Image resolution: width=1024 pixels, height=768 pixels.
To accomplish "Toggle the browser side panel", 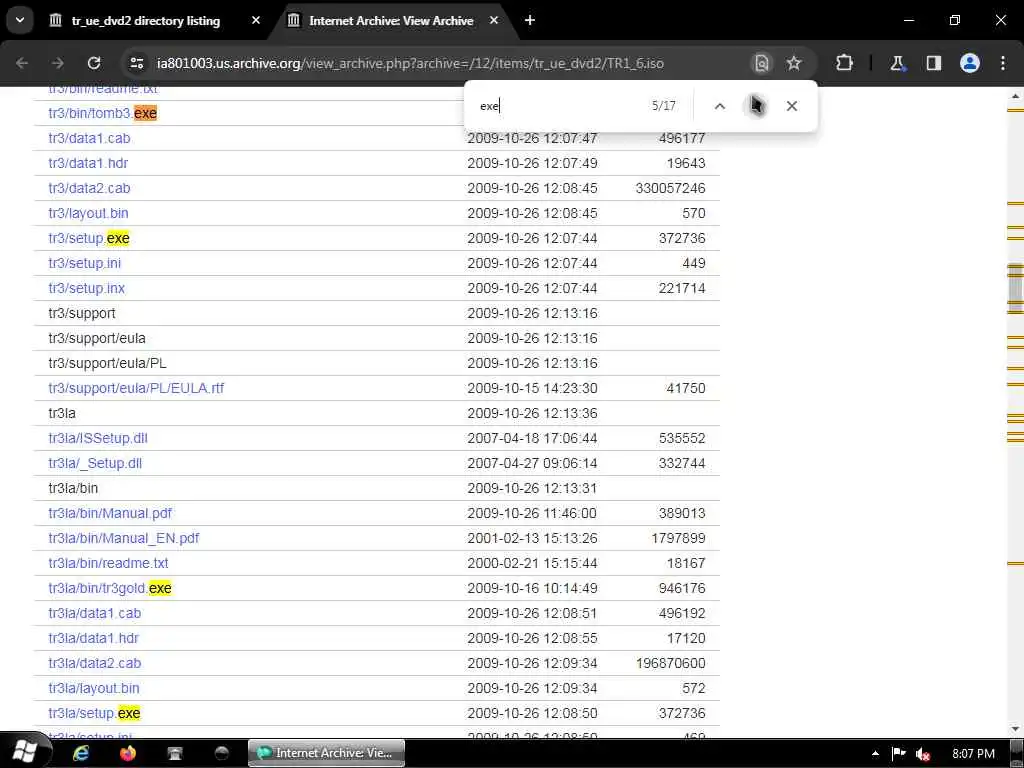I will [934, 63].
